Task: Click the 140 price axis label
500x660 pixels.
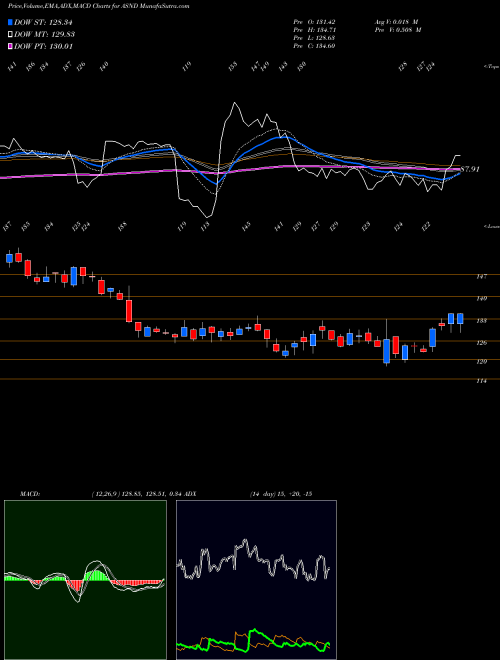Action: point(482,298)
